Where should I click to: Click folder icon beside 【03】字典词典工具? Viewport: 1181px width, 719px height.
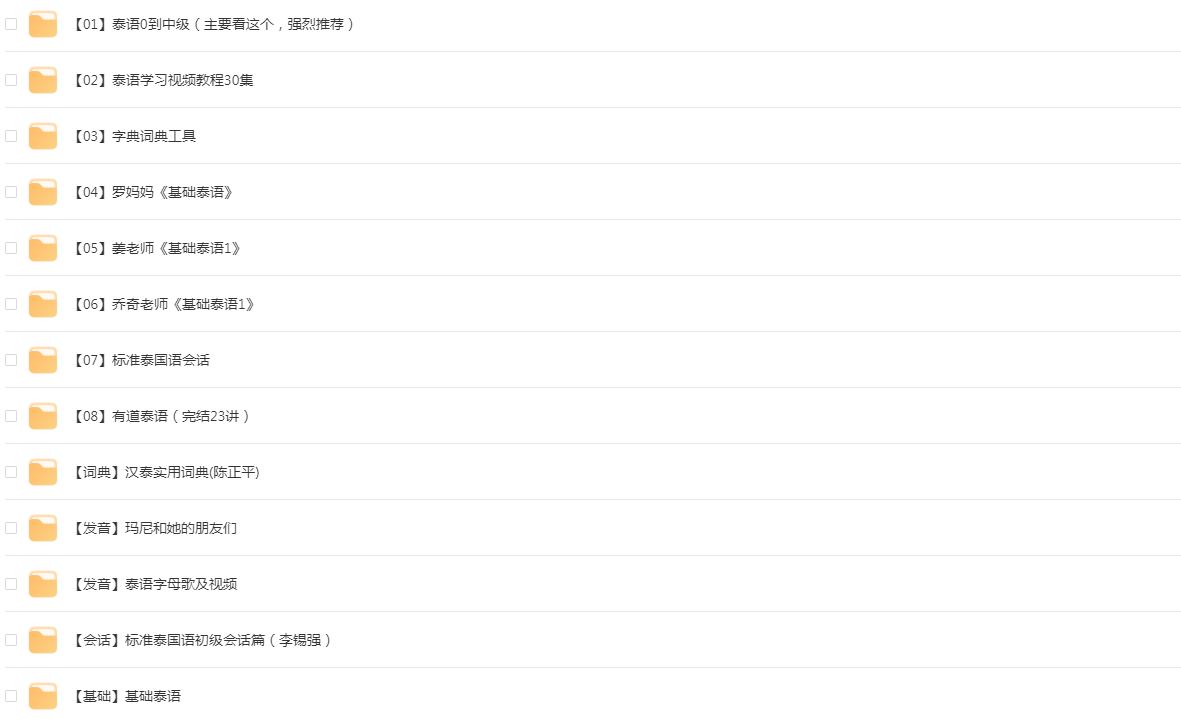(43, 136)
